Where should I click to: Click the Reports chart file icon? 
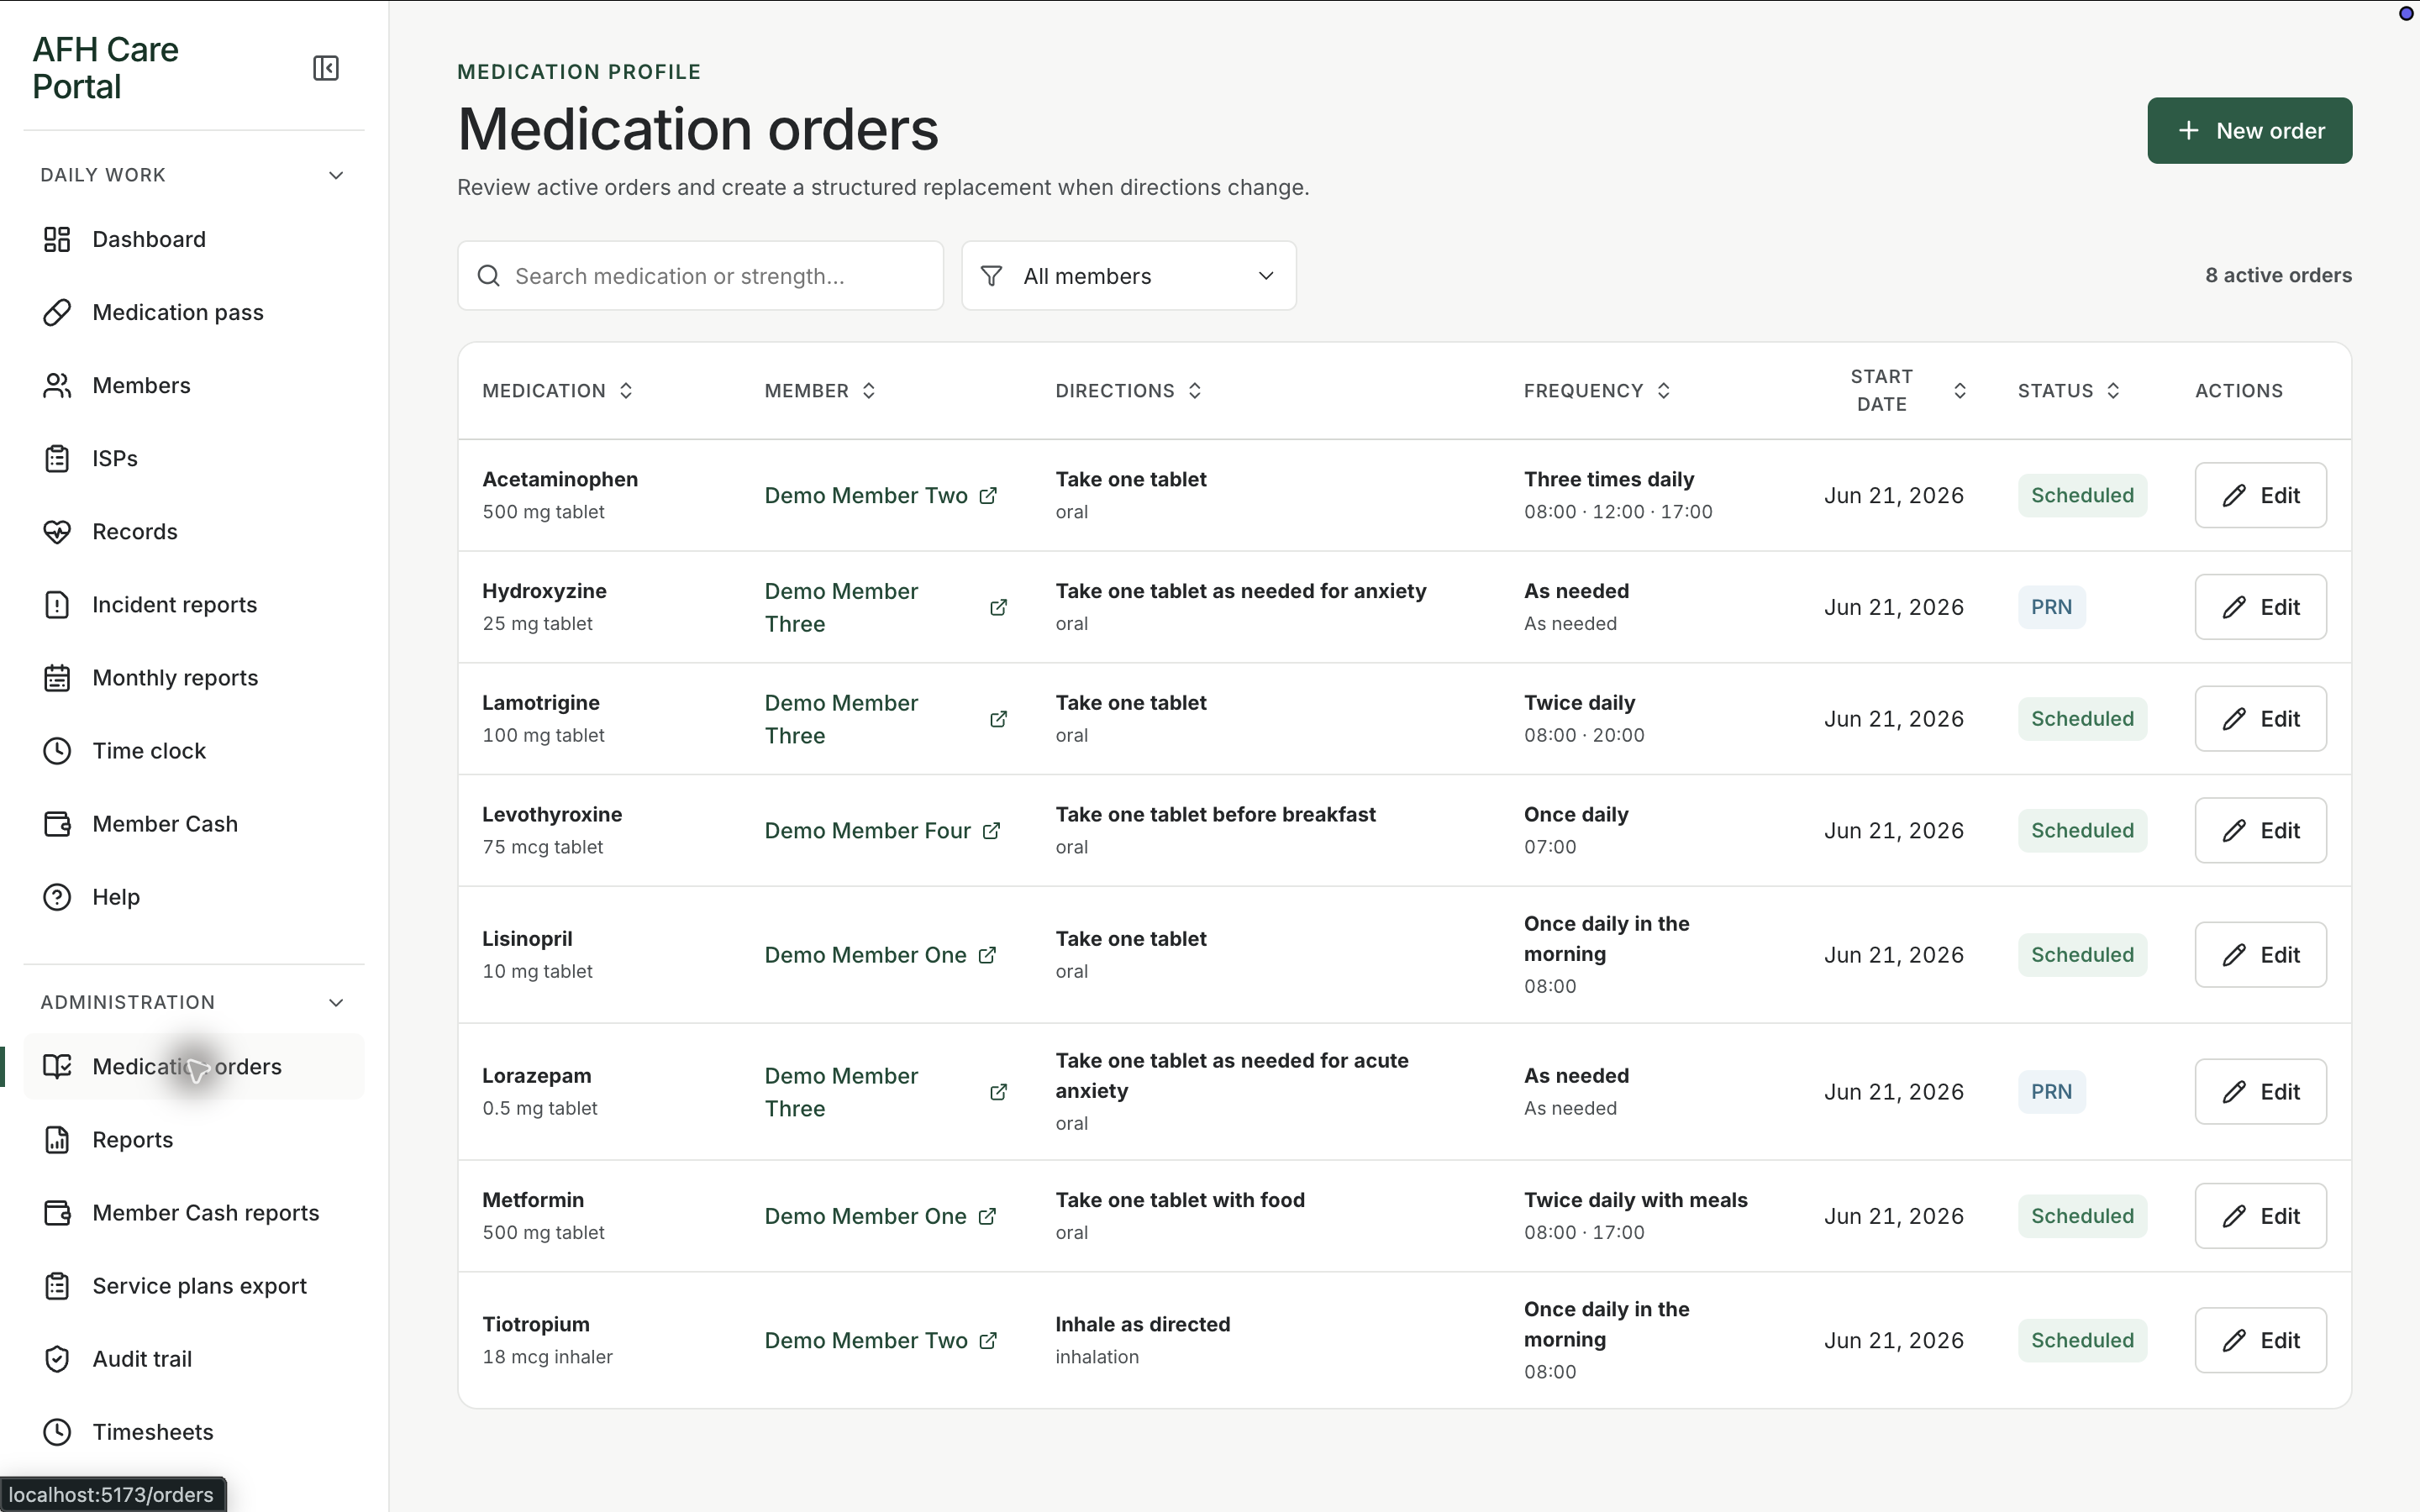pyautogui.click(x=57, y=1140)
